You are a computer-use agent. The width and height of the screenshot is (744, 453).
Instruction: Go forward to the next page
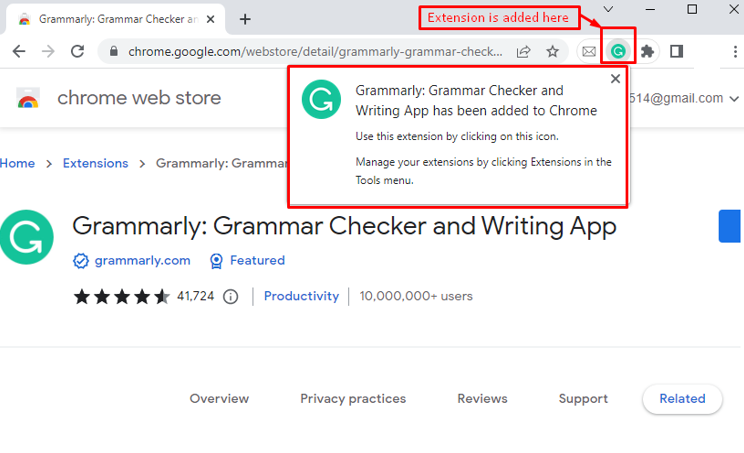click(48, 51)
